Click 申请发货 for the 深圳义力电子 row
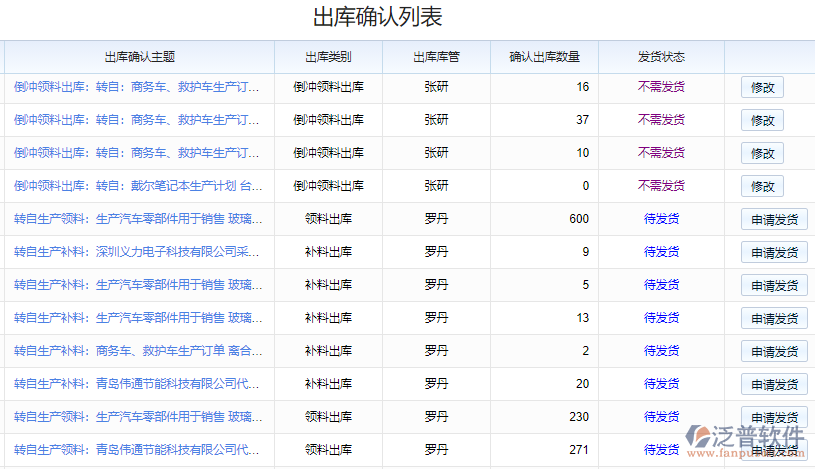815x469 pixels. point(774,252)
